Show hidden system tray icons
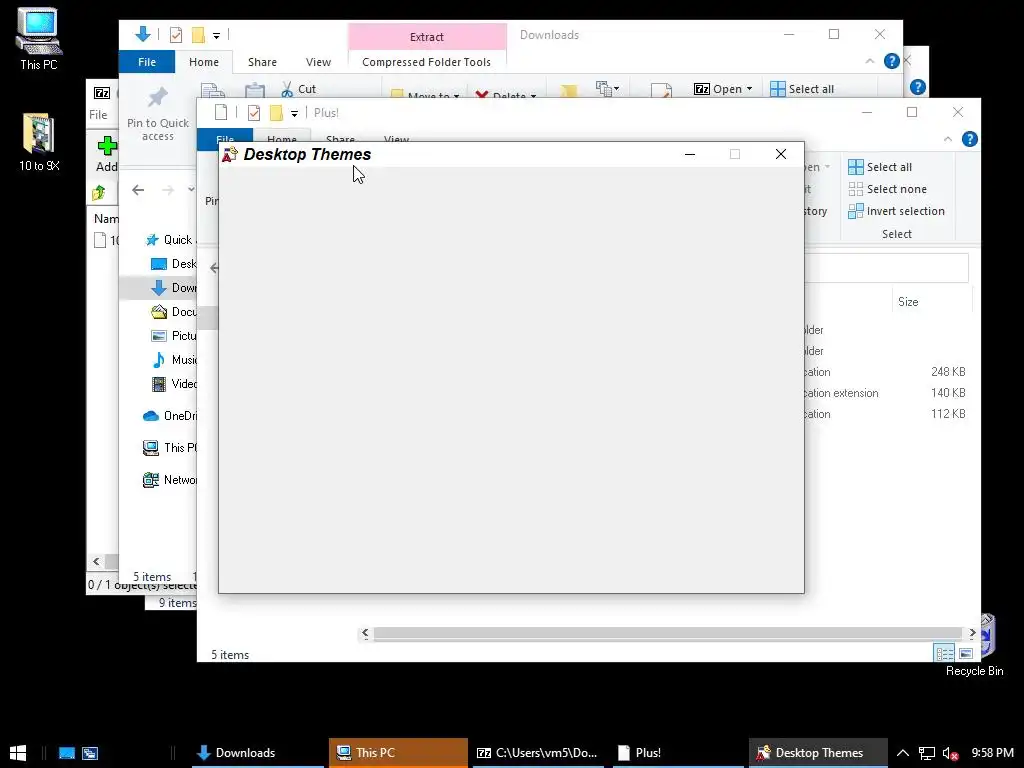The width and height of the screenshot is (1024, 768). point(903,753)
